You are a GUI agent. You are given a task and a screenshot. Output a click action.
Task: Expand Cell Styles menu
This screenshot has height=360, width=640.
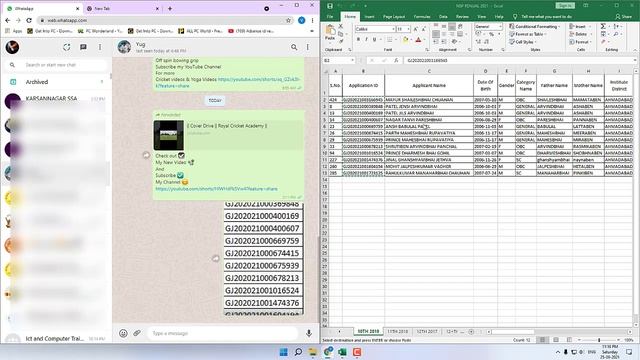tap(522, 42)
